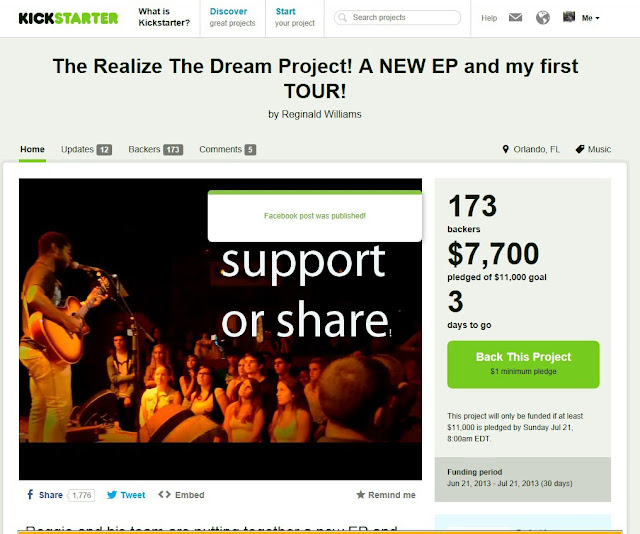Switch to the Backers tab
This screenshot has height=534, width=640.
tap(156, 149)
